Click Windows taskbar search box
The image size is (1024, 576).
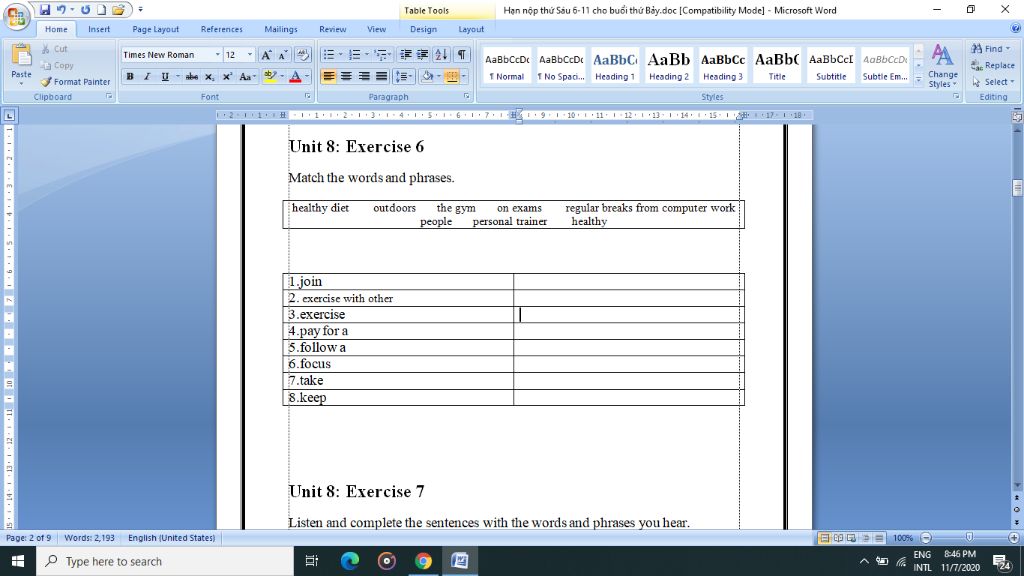point(165,561)
